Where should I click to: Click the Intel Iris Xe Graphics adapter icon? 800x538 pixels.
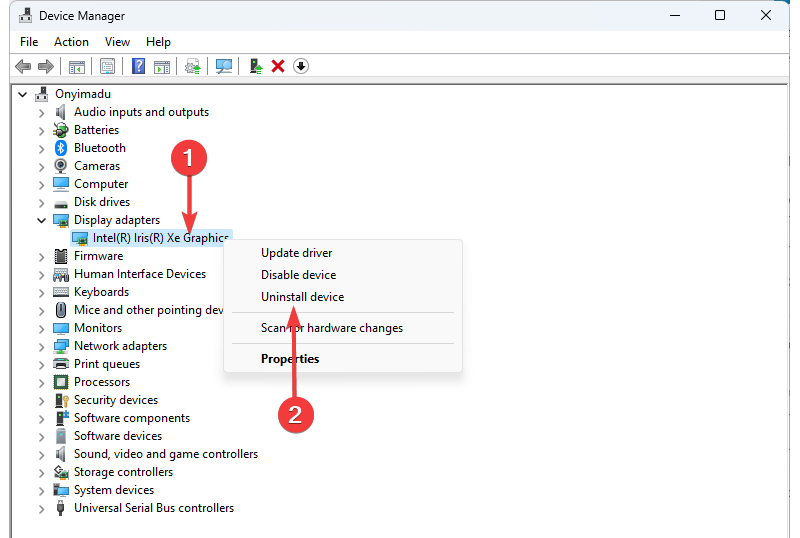(80, 238)
